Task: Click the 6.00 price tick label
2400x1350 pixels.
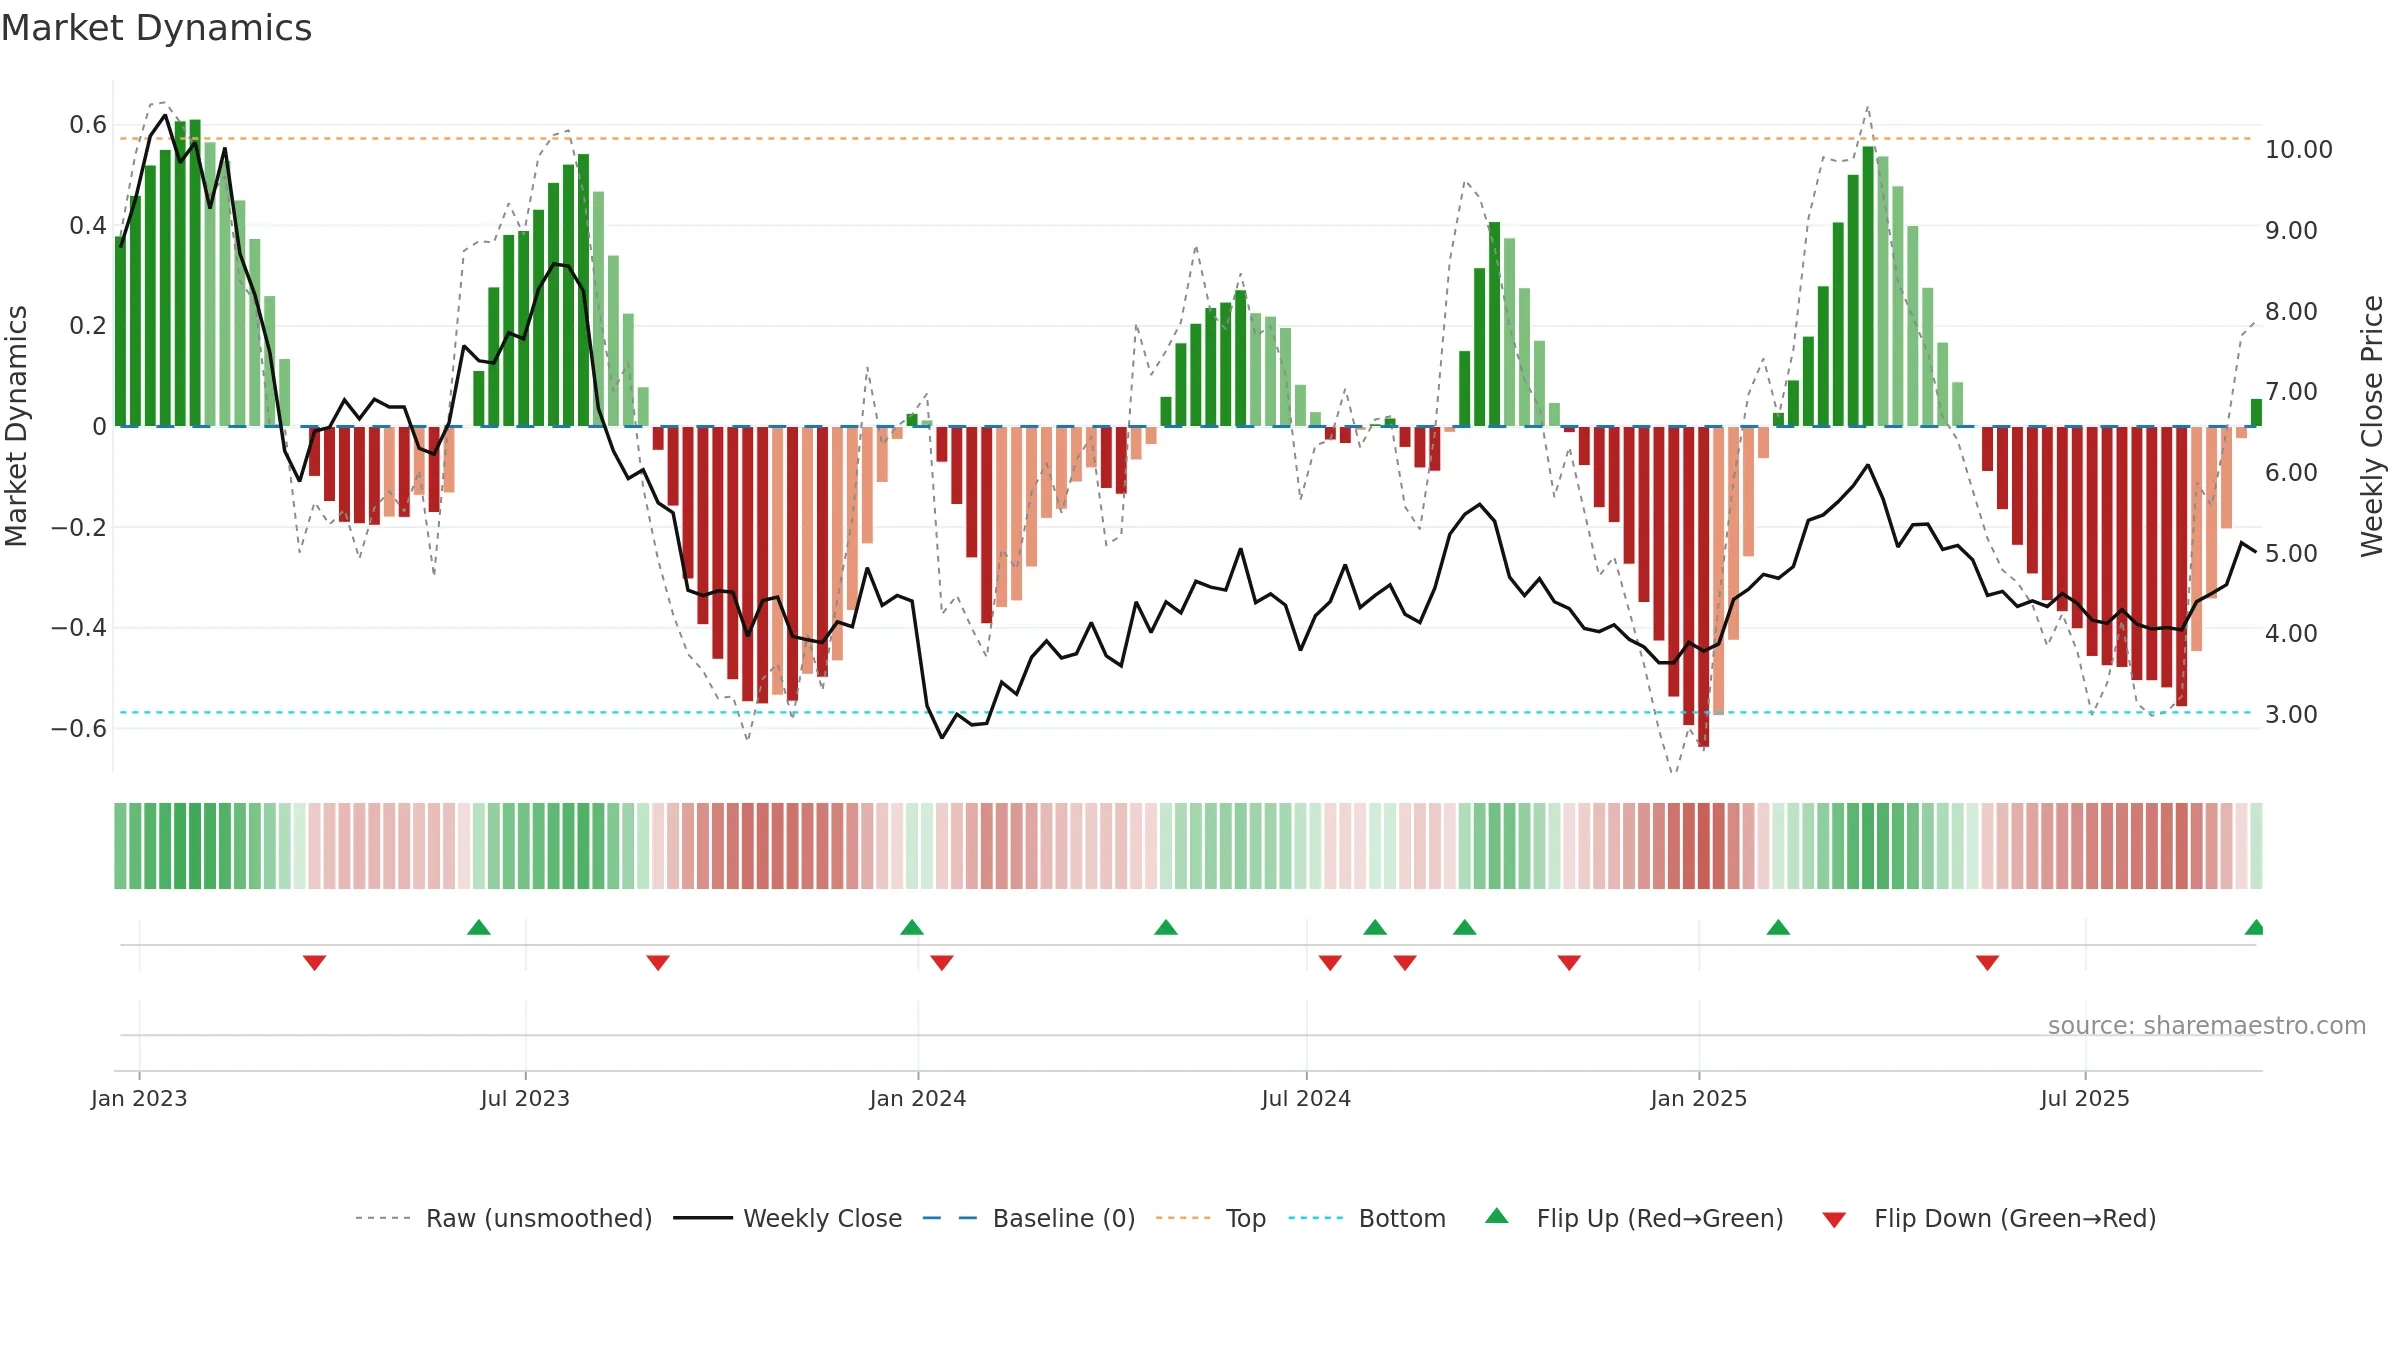Action: (2291, 473)
